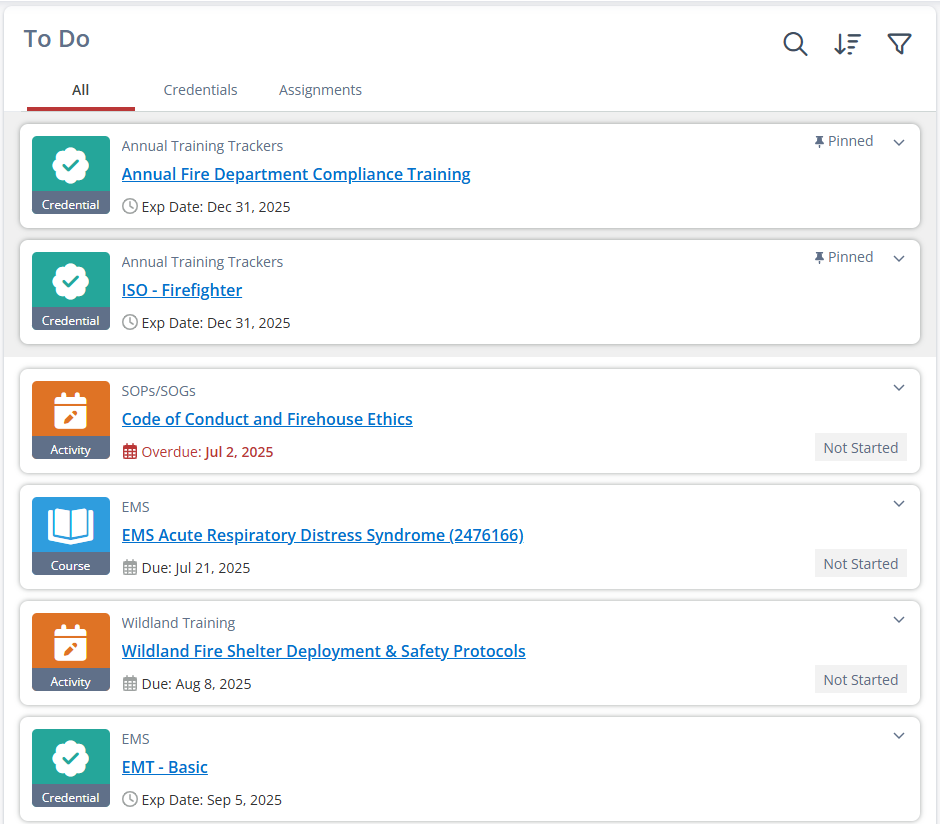Click Annual Fire Department Compliance credential badge icon
This screenshot has width=941, height=824.
[x=71, y=165]
